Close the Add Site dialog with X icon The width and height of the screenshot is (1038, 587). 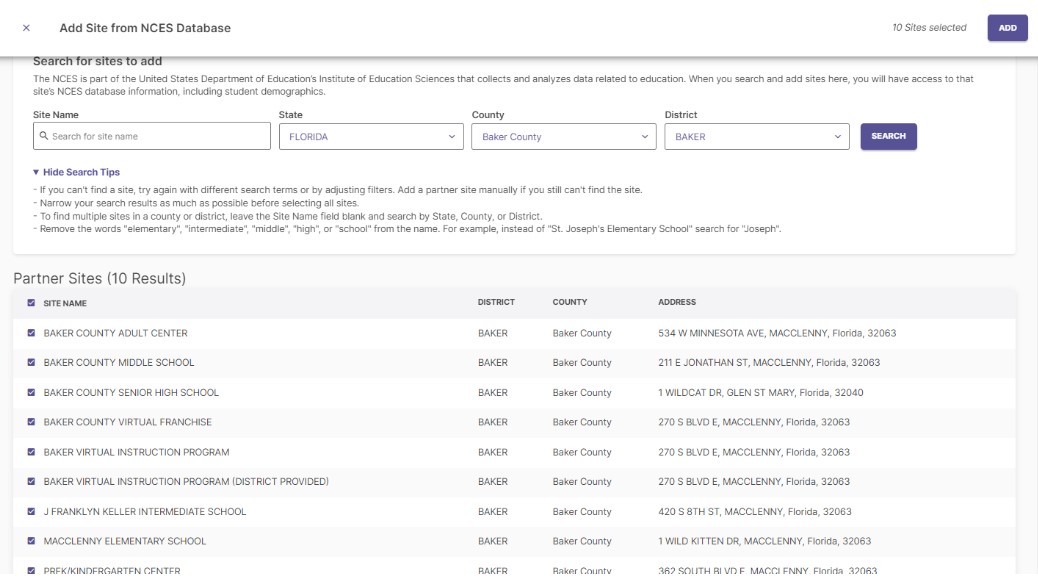click(x=26, y=28)
